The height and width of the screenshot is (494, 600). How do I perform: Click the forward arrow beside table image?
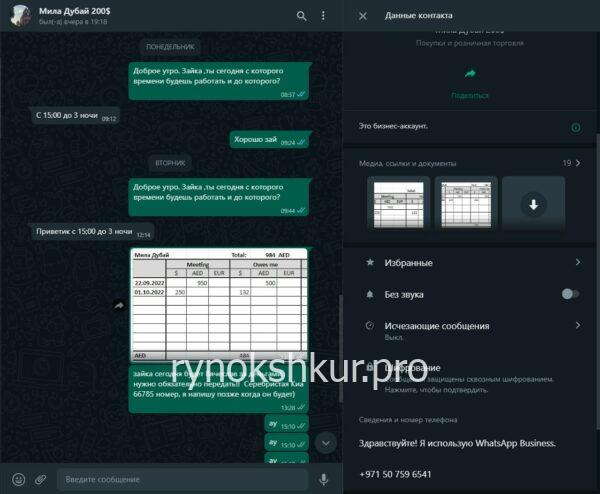click(119, 305)
